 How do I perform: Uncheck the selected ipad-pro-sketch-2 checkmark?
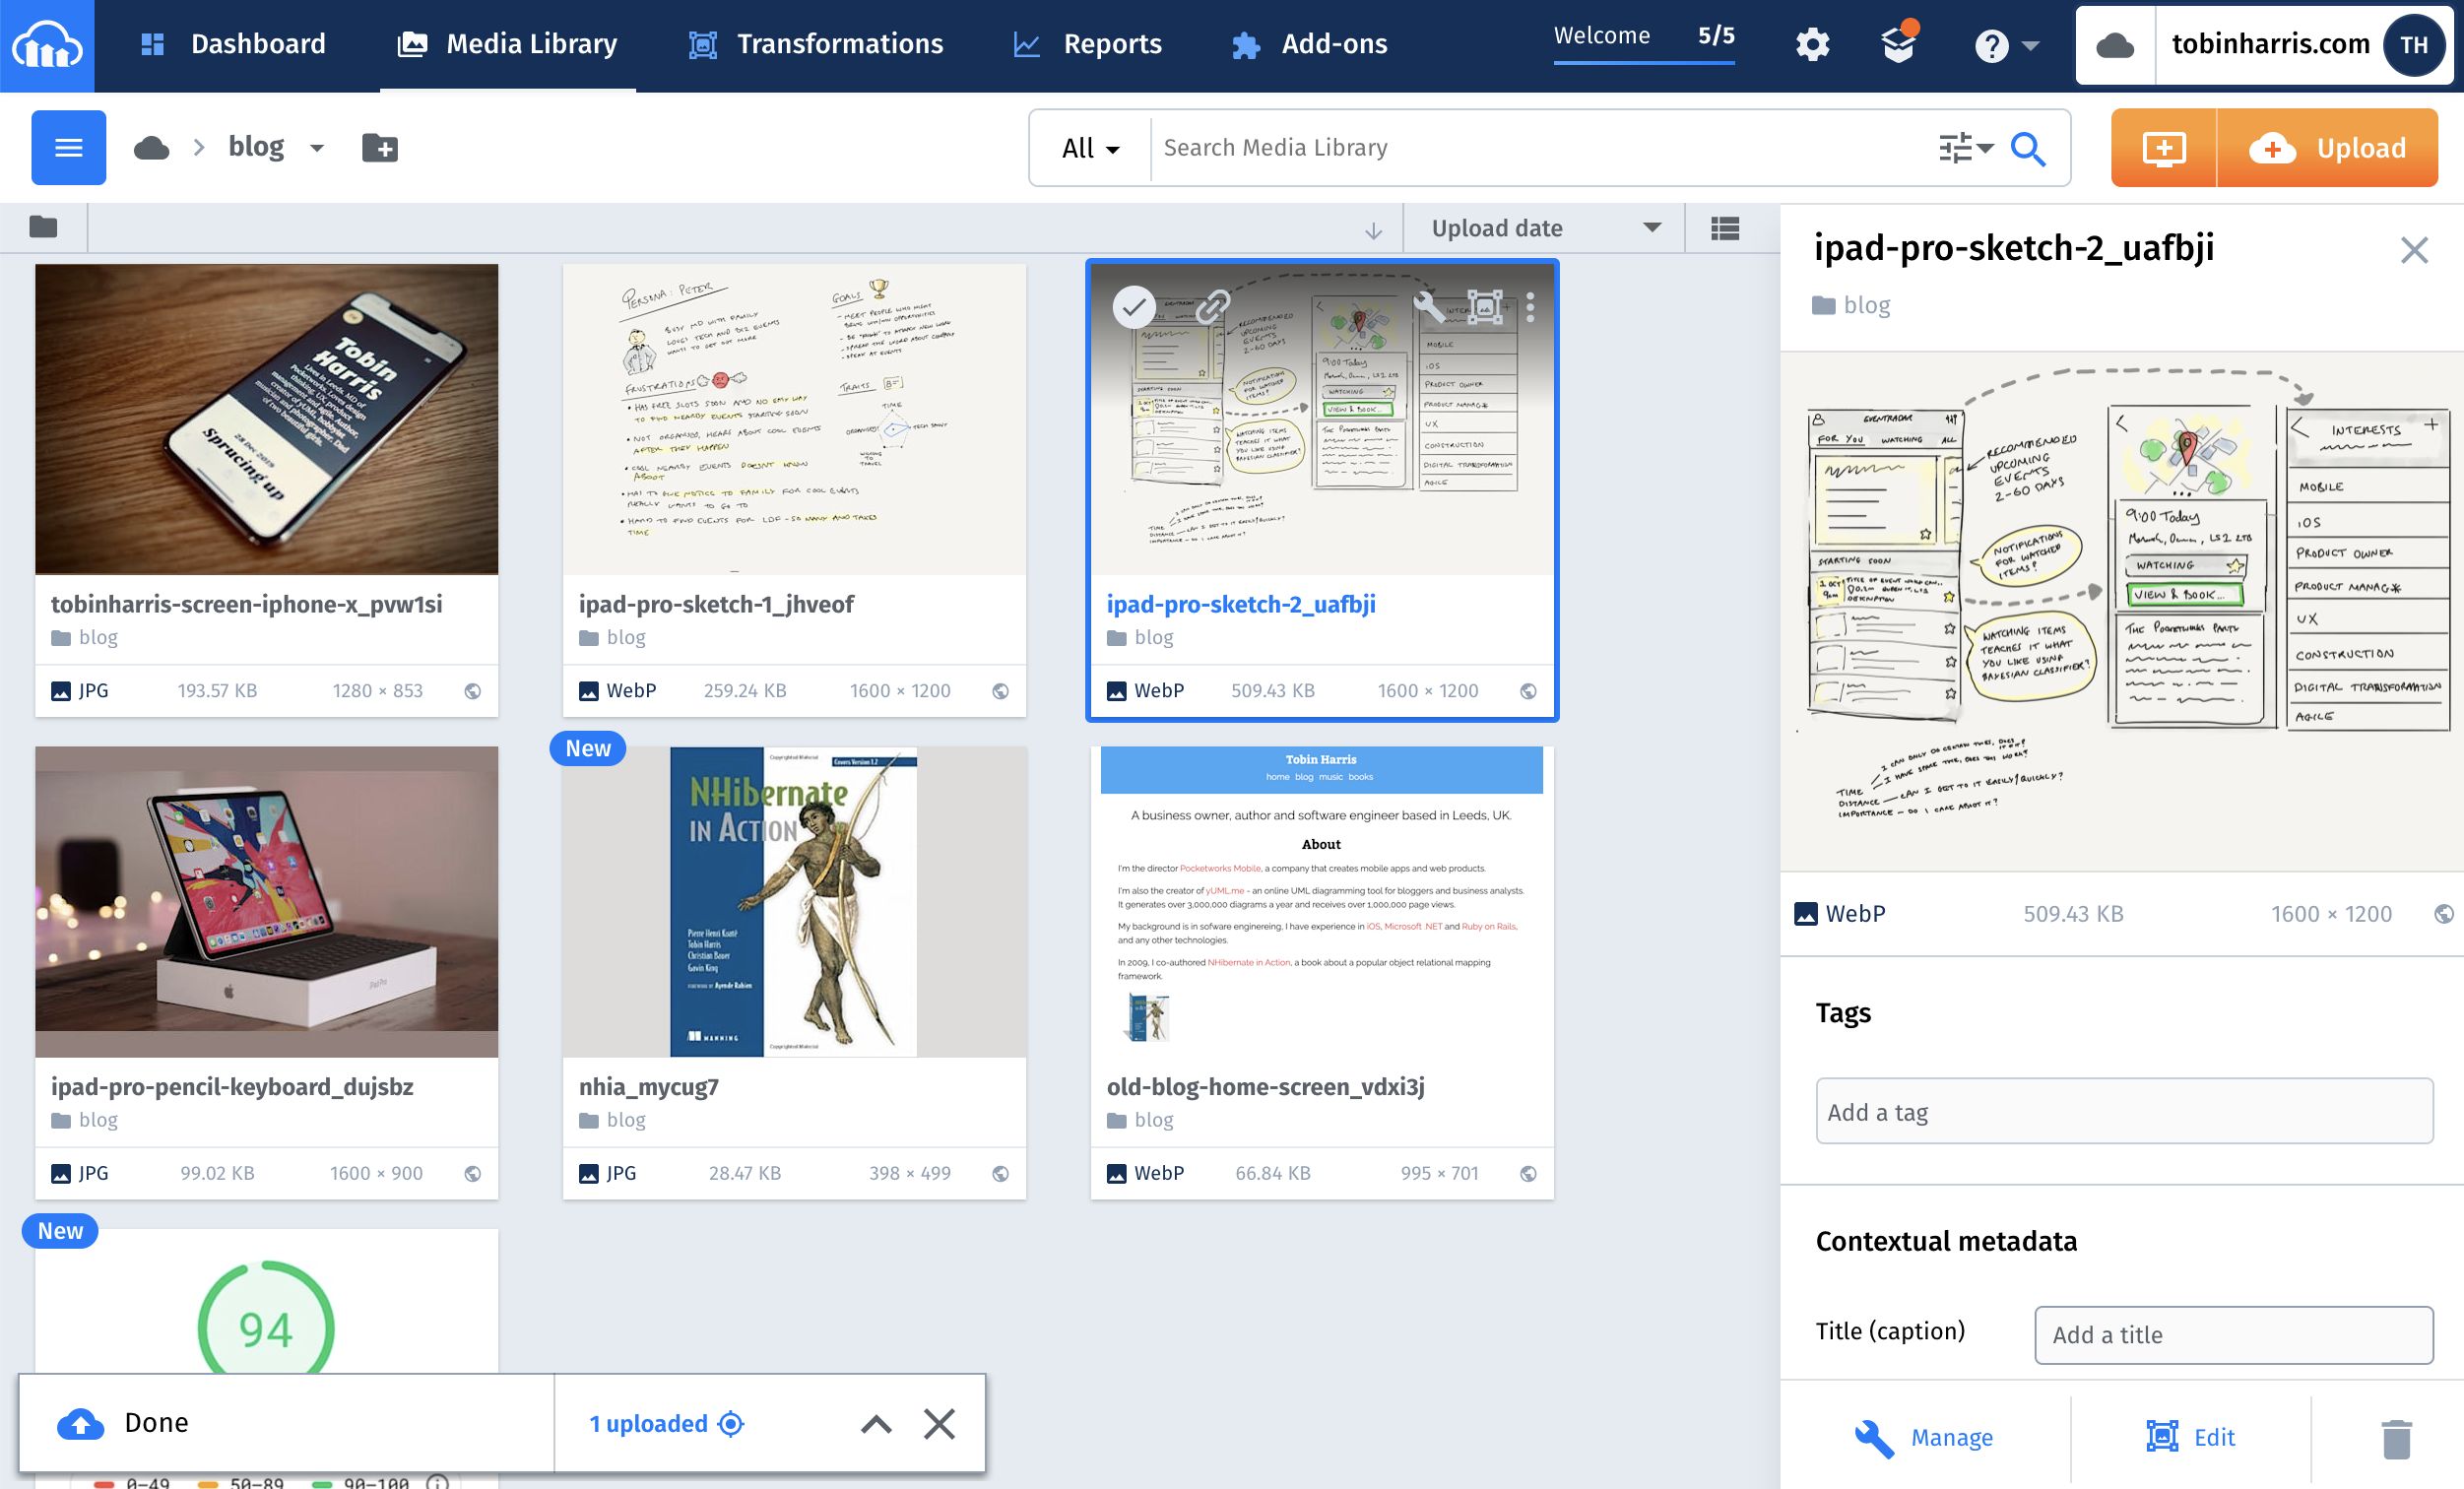(x=1134, y=307)
